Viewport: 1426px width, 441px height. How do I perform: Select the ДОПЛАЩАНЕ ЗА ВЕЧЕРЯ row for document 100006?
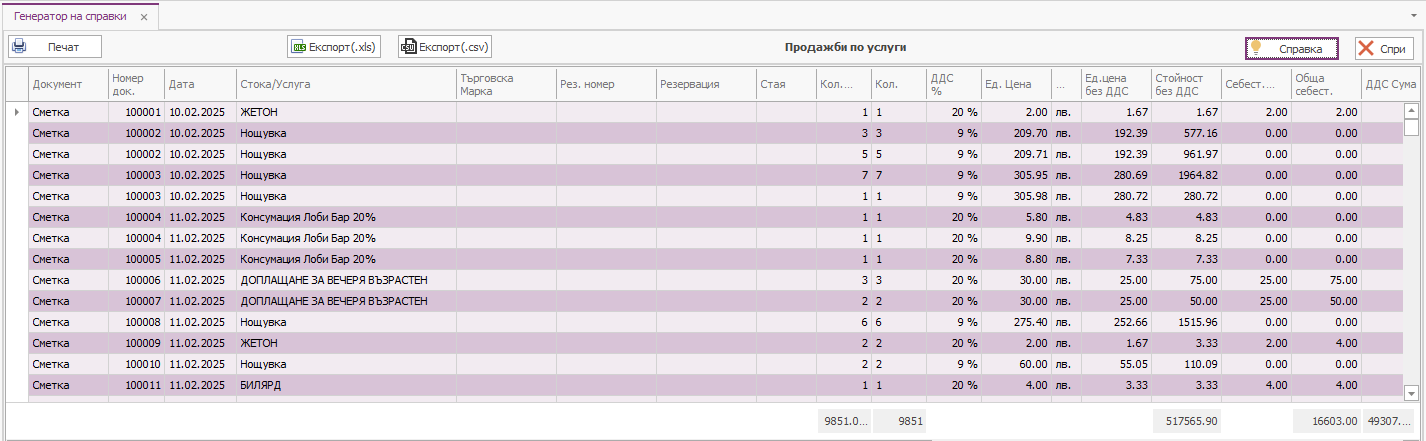coord(345,280)
